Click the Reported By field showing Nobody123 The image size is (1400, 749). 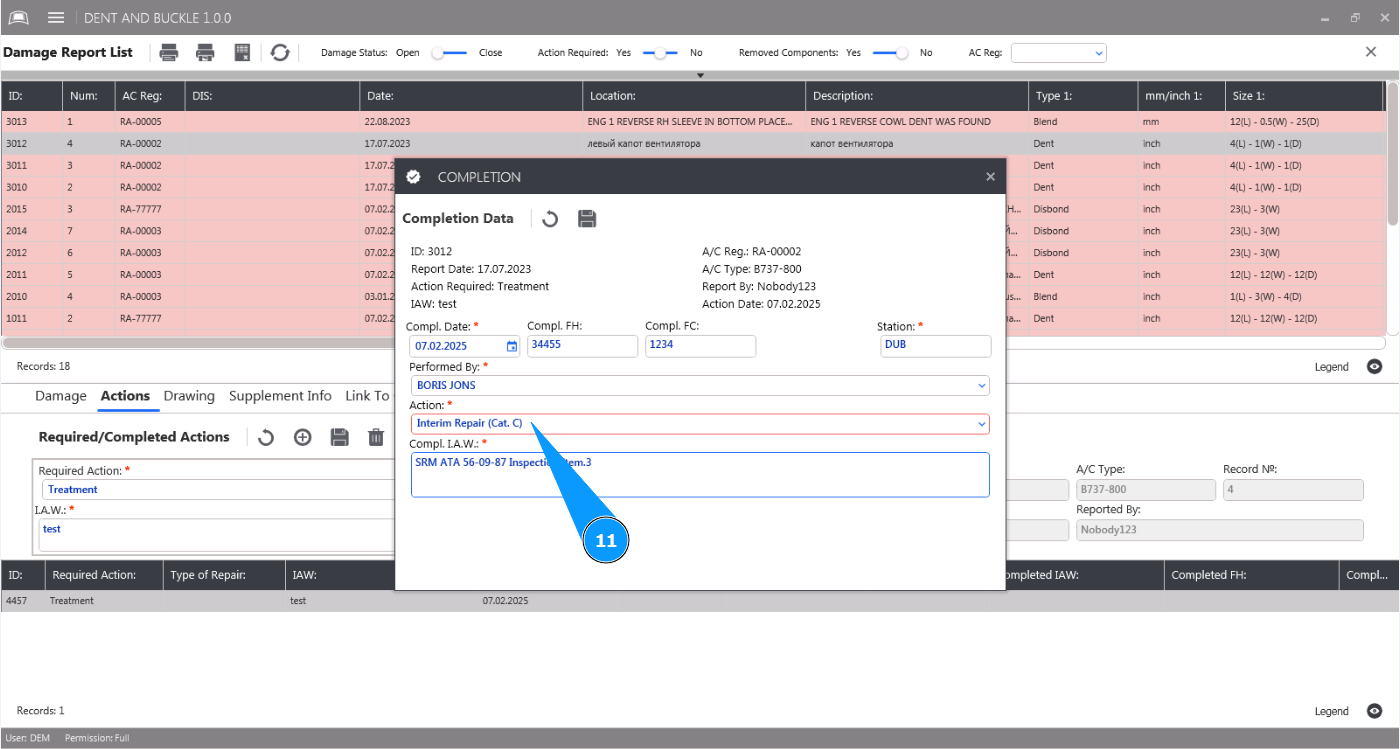tap(1219, 530)
